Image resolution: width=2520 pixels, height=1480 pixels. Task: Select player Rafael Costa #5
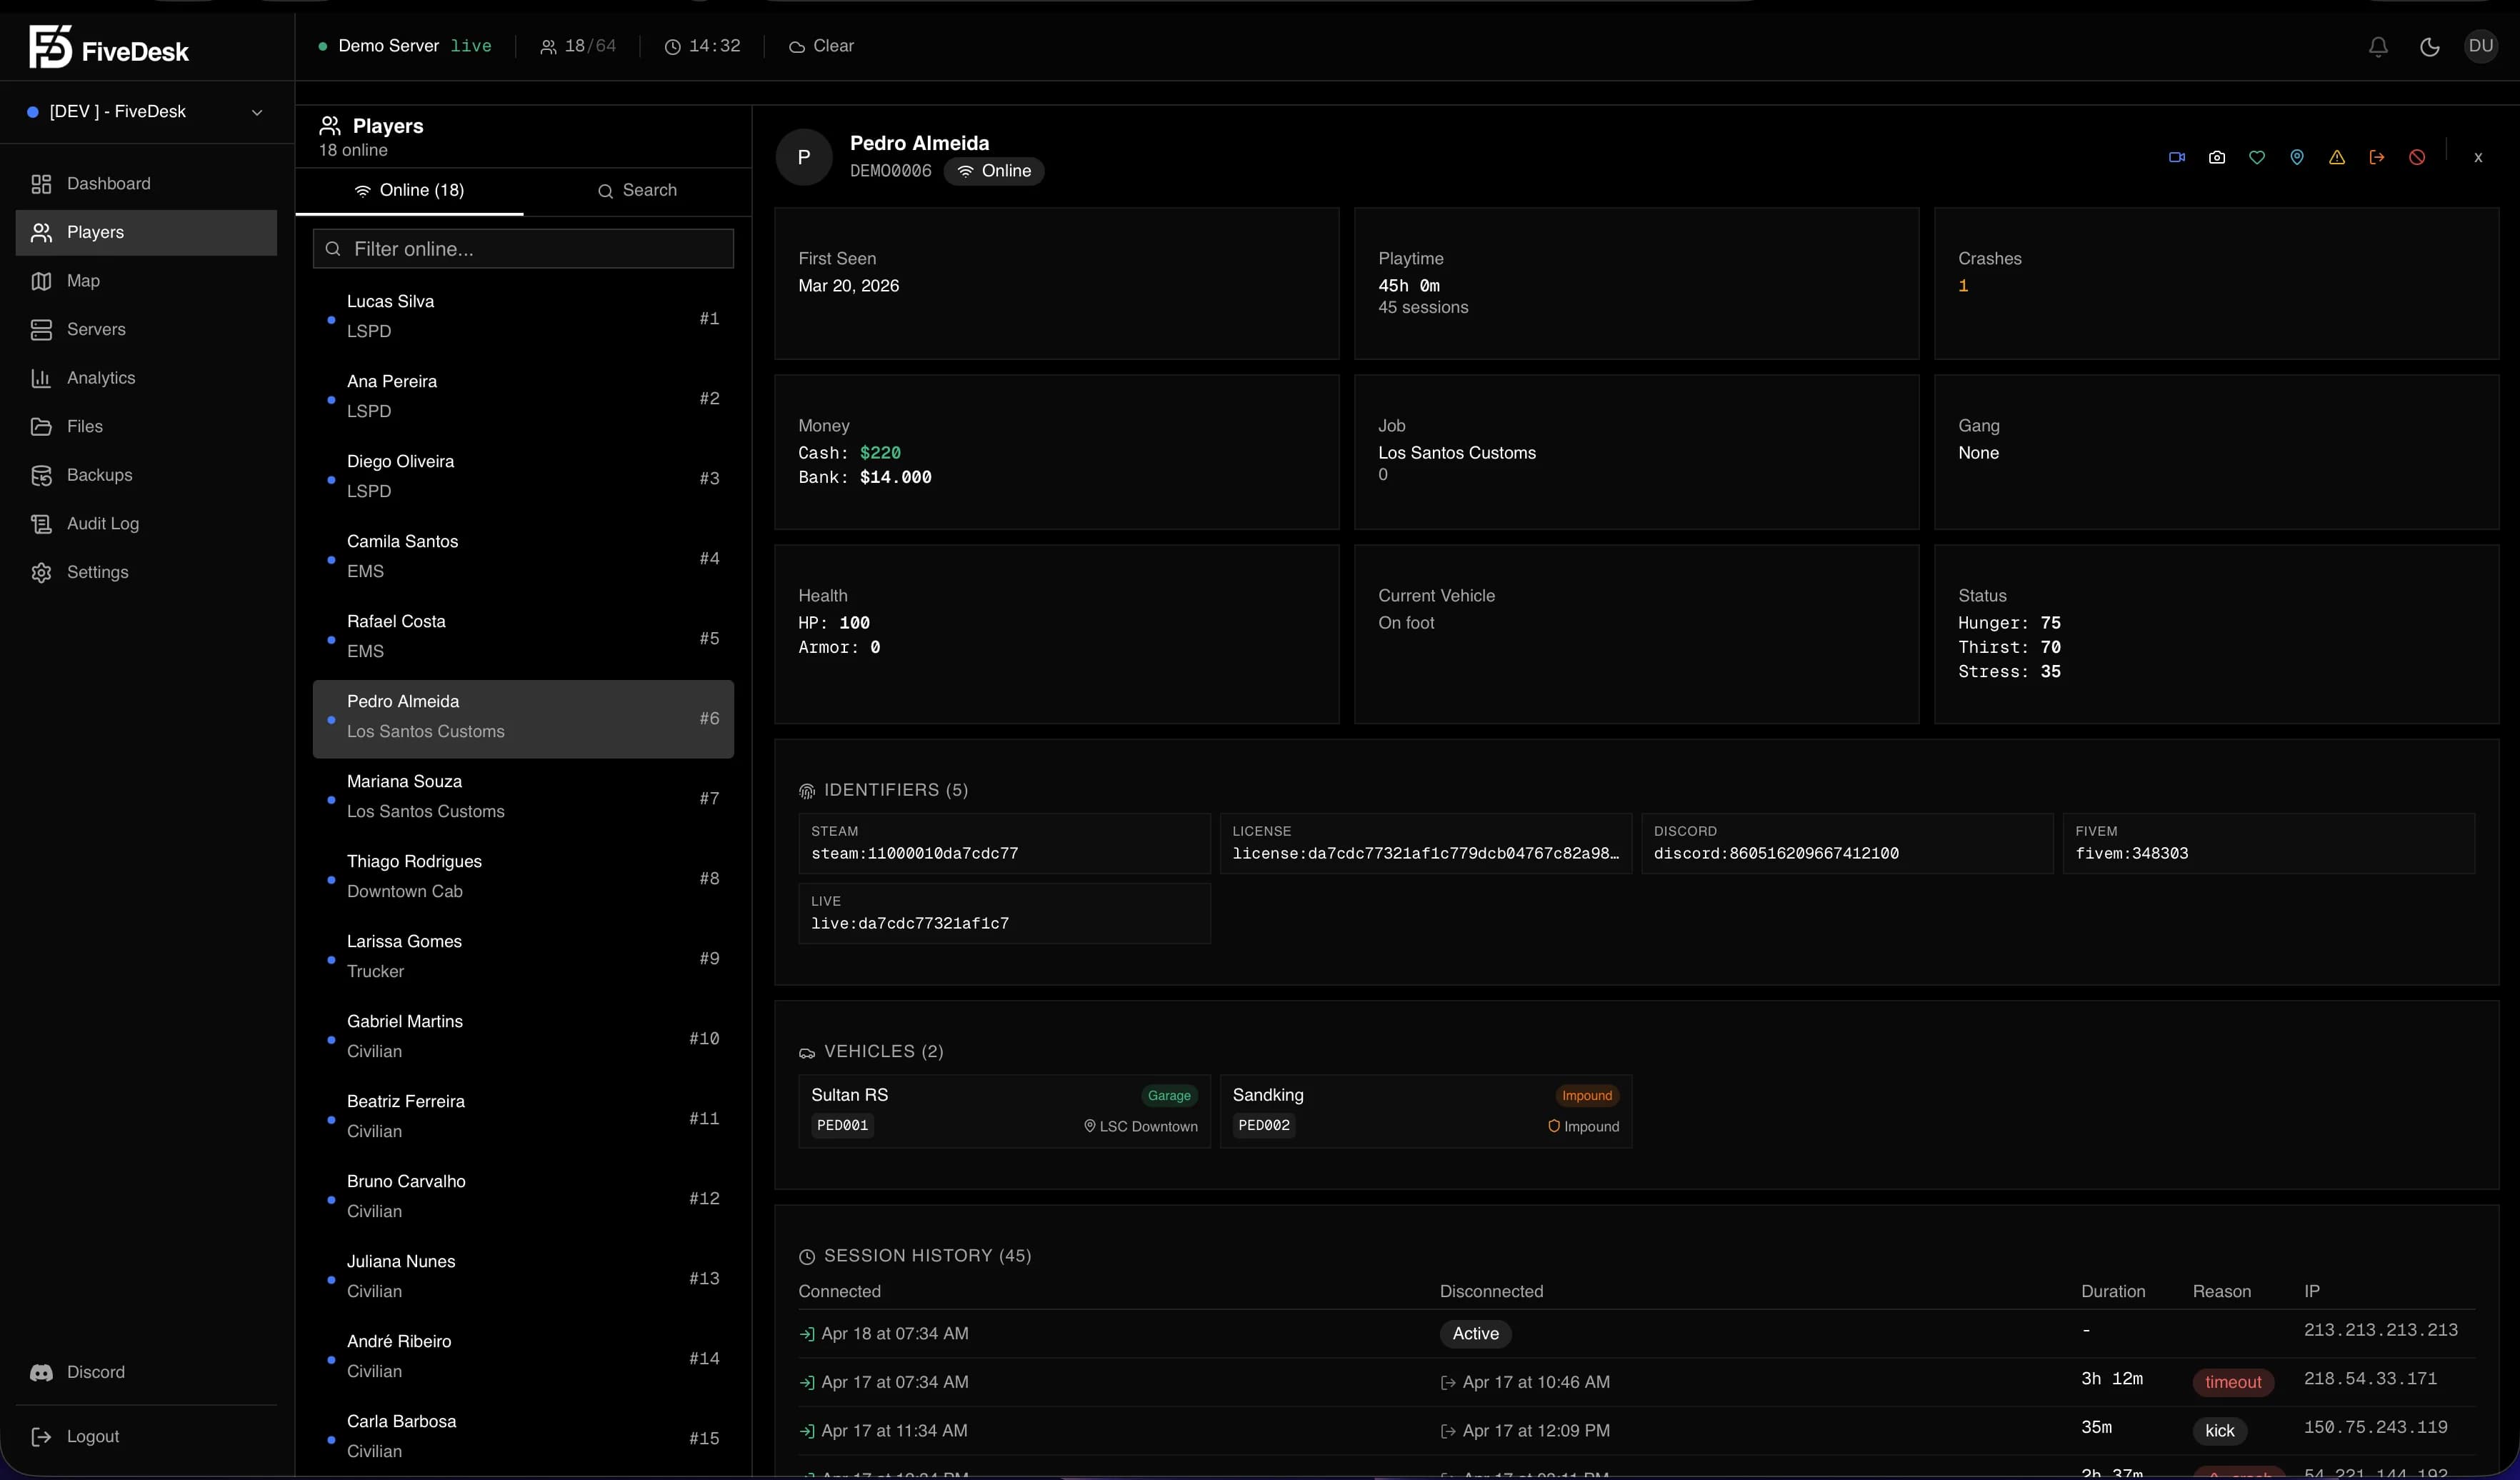(x=523, y=638)
